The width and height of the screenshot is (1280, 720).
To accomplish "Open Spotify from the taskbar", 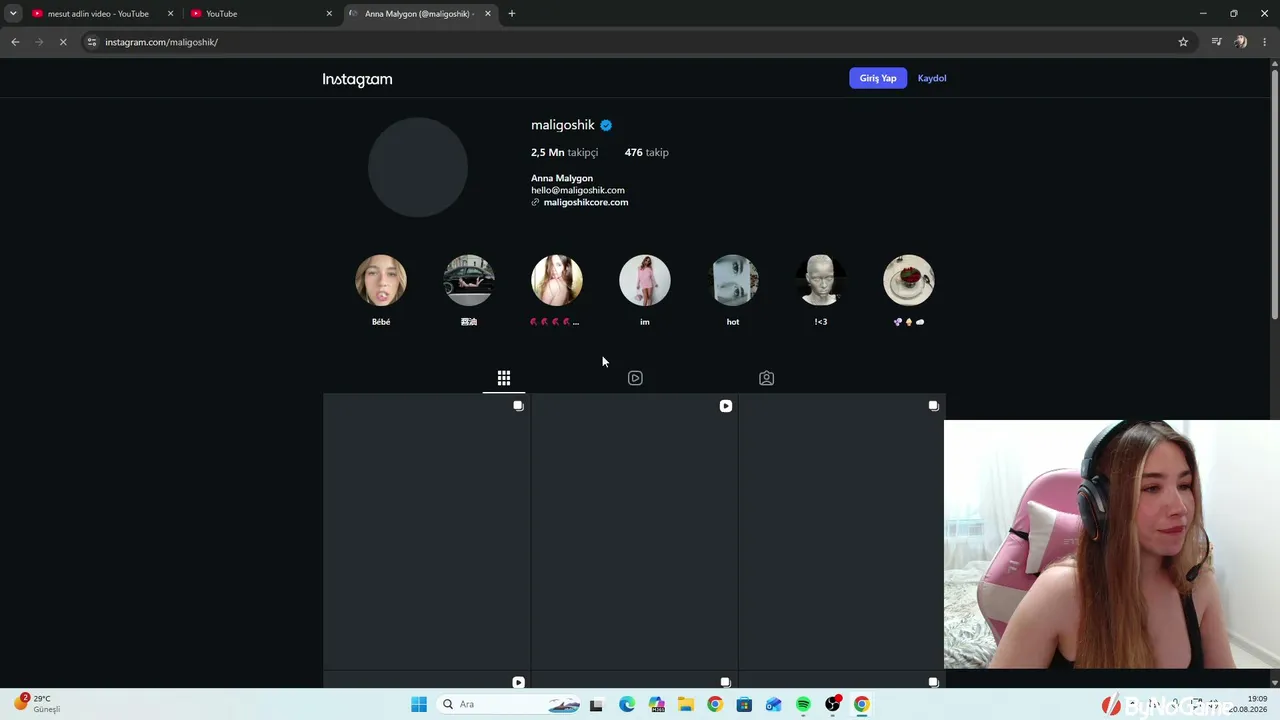I will tap(803, 704).
